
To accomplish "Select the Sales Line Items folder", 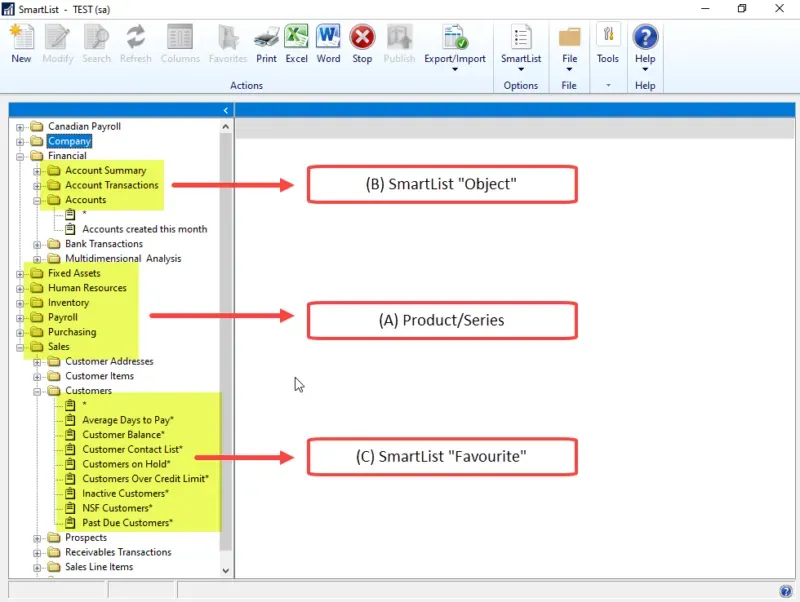I will [x=99, y=567].
